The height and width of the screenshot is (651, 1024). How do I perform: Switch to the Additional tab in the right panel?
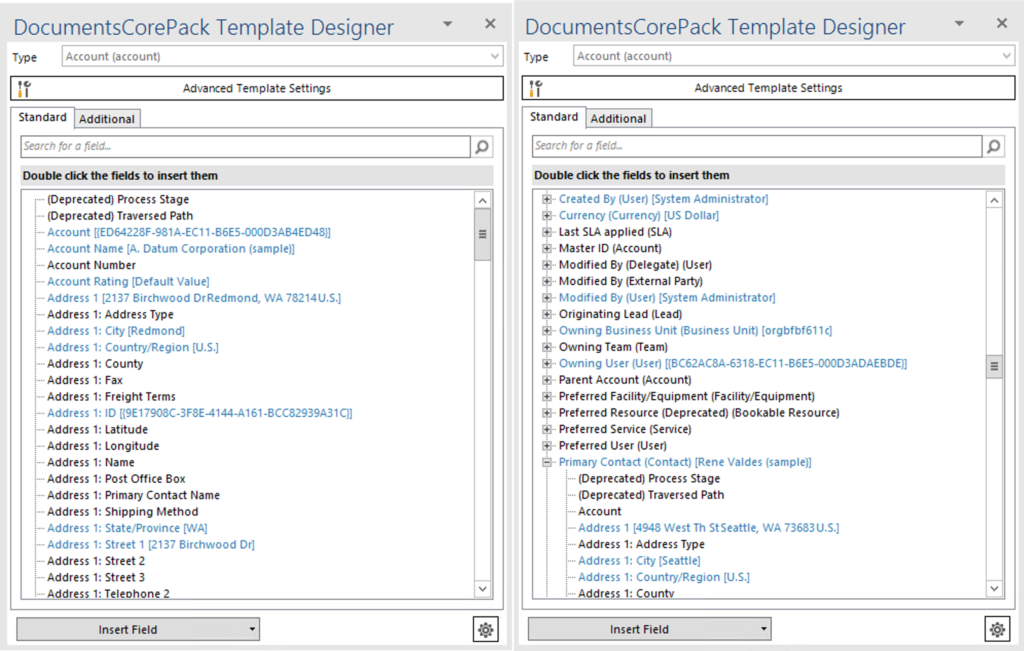click(618, 117)
